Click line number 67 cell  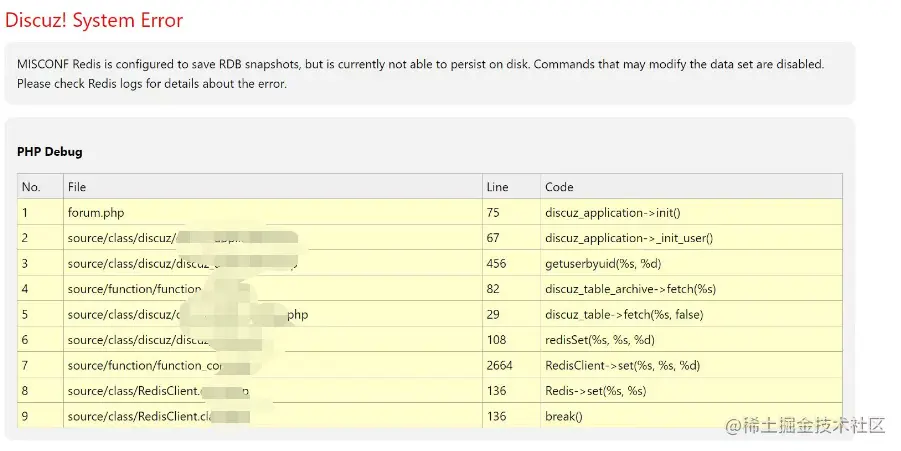(511, 237)
